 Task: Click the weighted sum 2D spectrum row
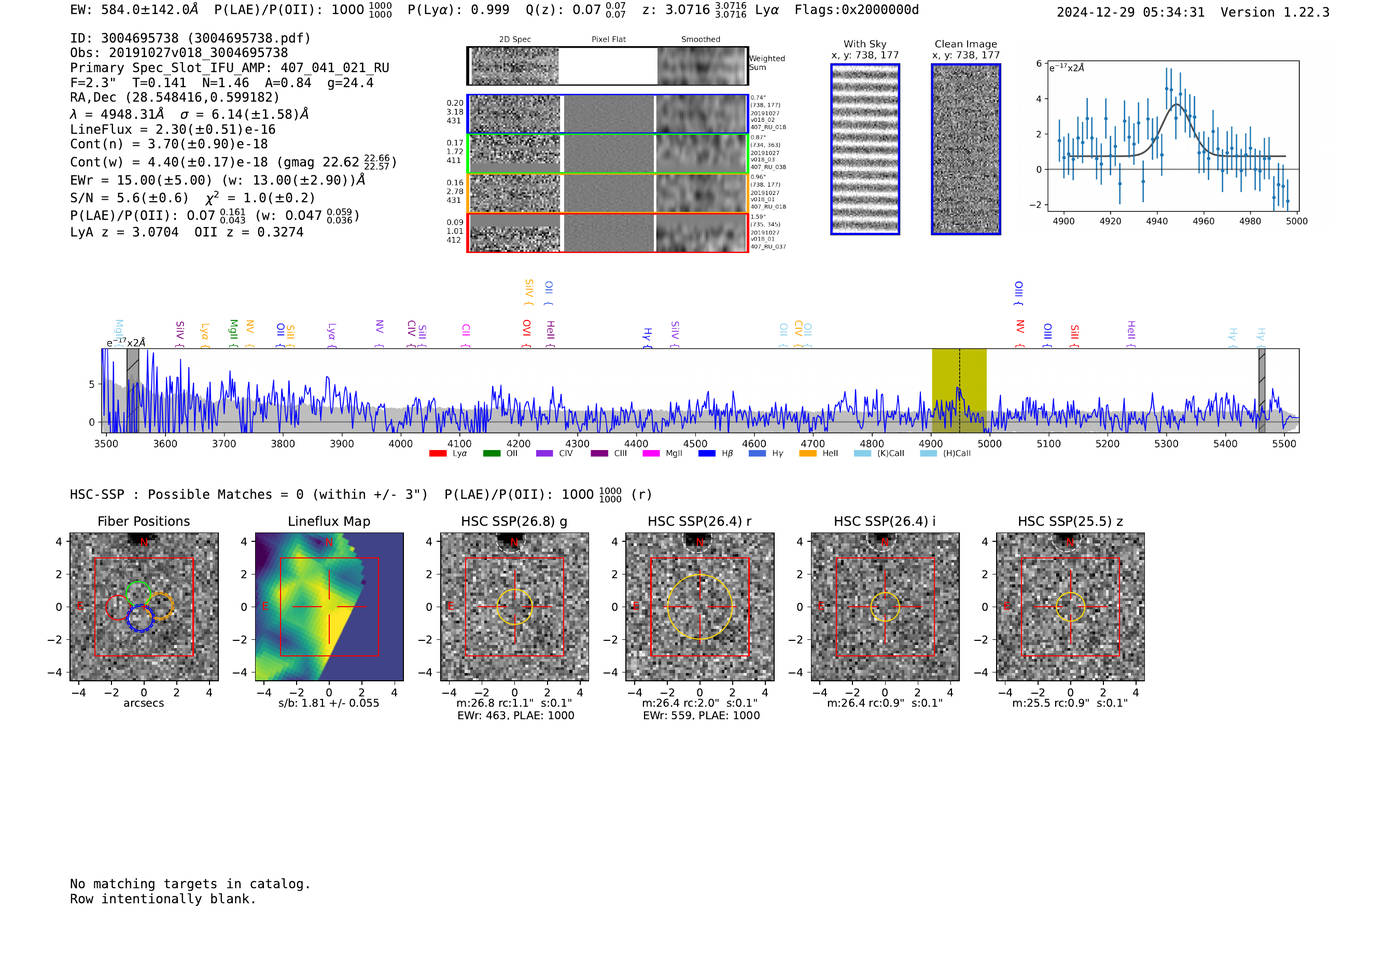607,66
